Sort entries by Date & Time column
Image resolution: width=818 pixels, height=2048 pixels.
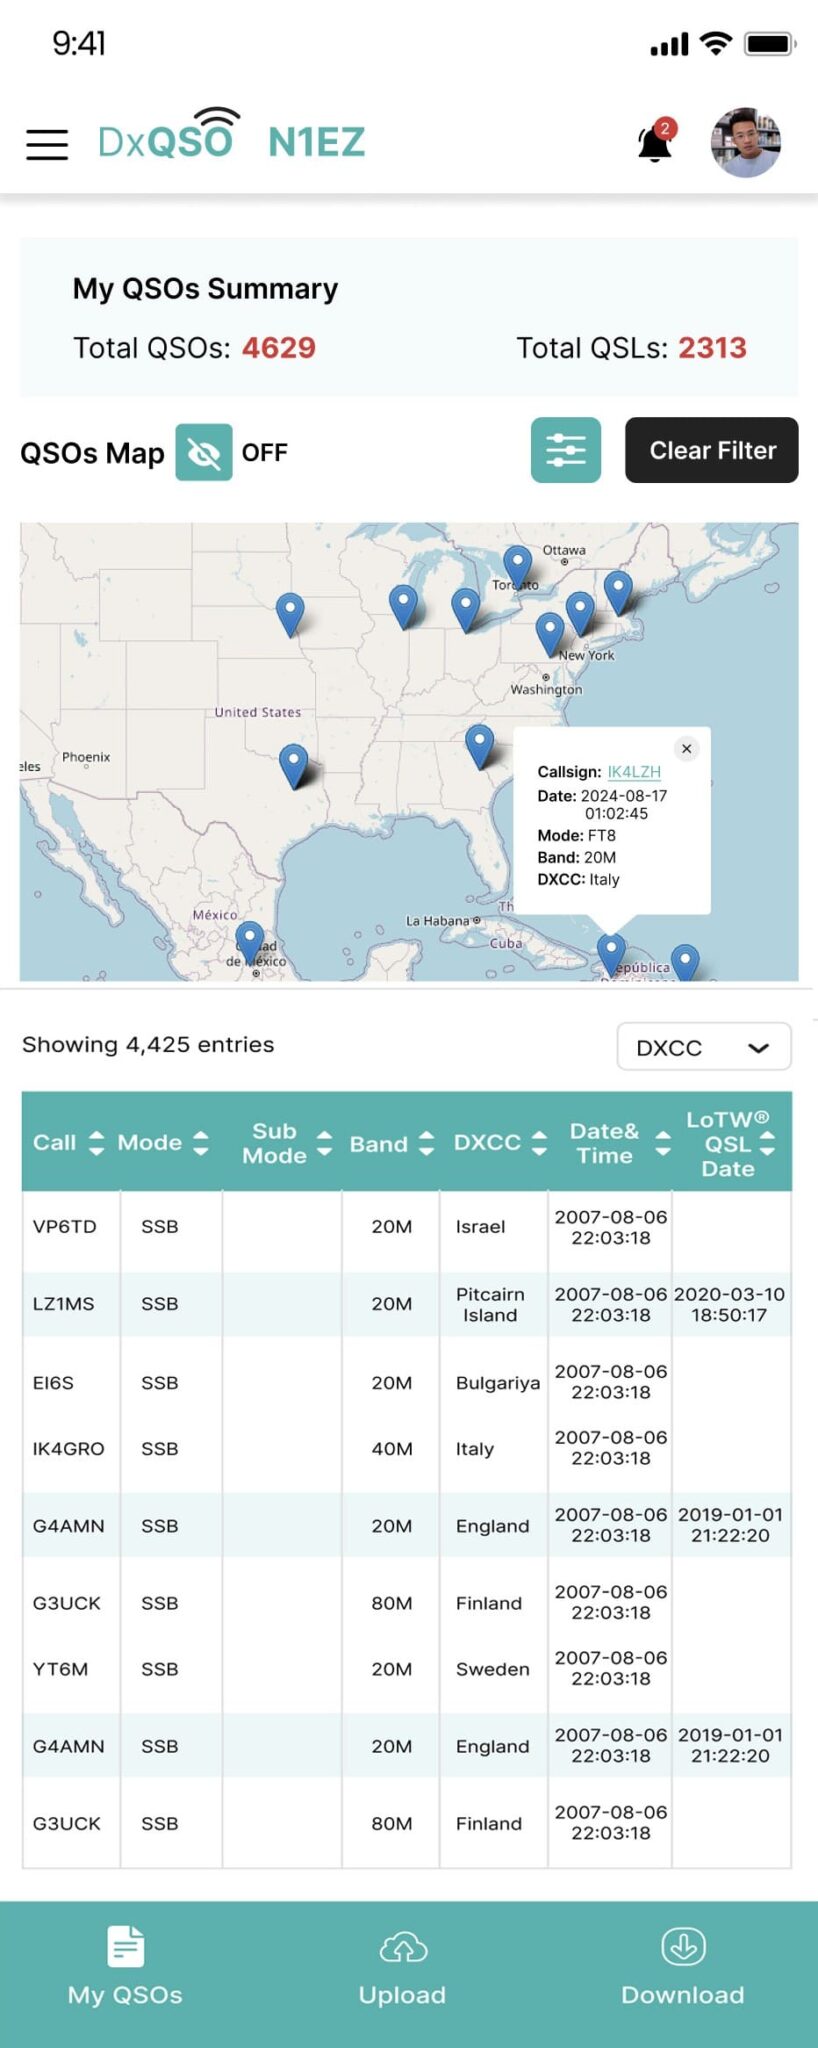[x=662, y=1143]
